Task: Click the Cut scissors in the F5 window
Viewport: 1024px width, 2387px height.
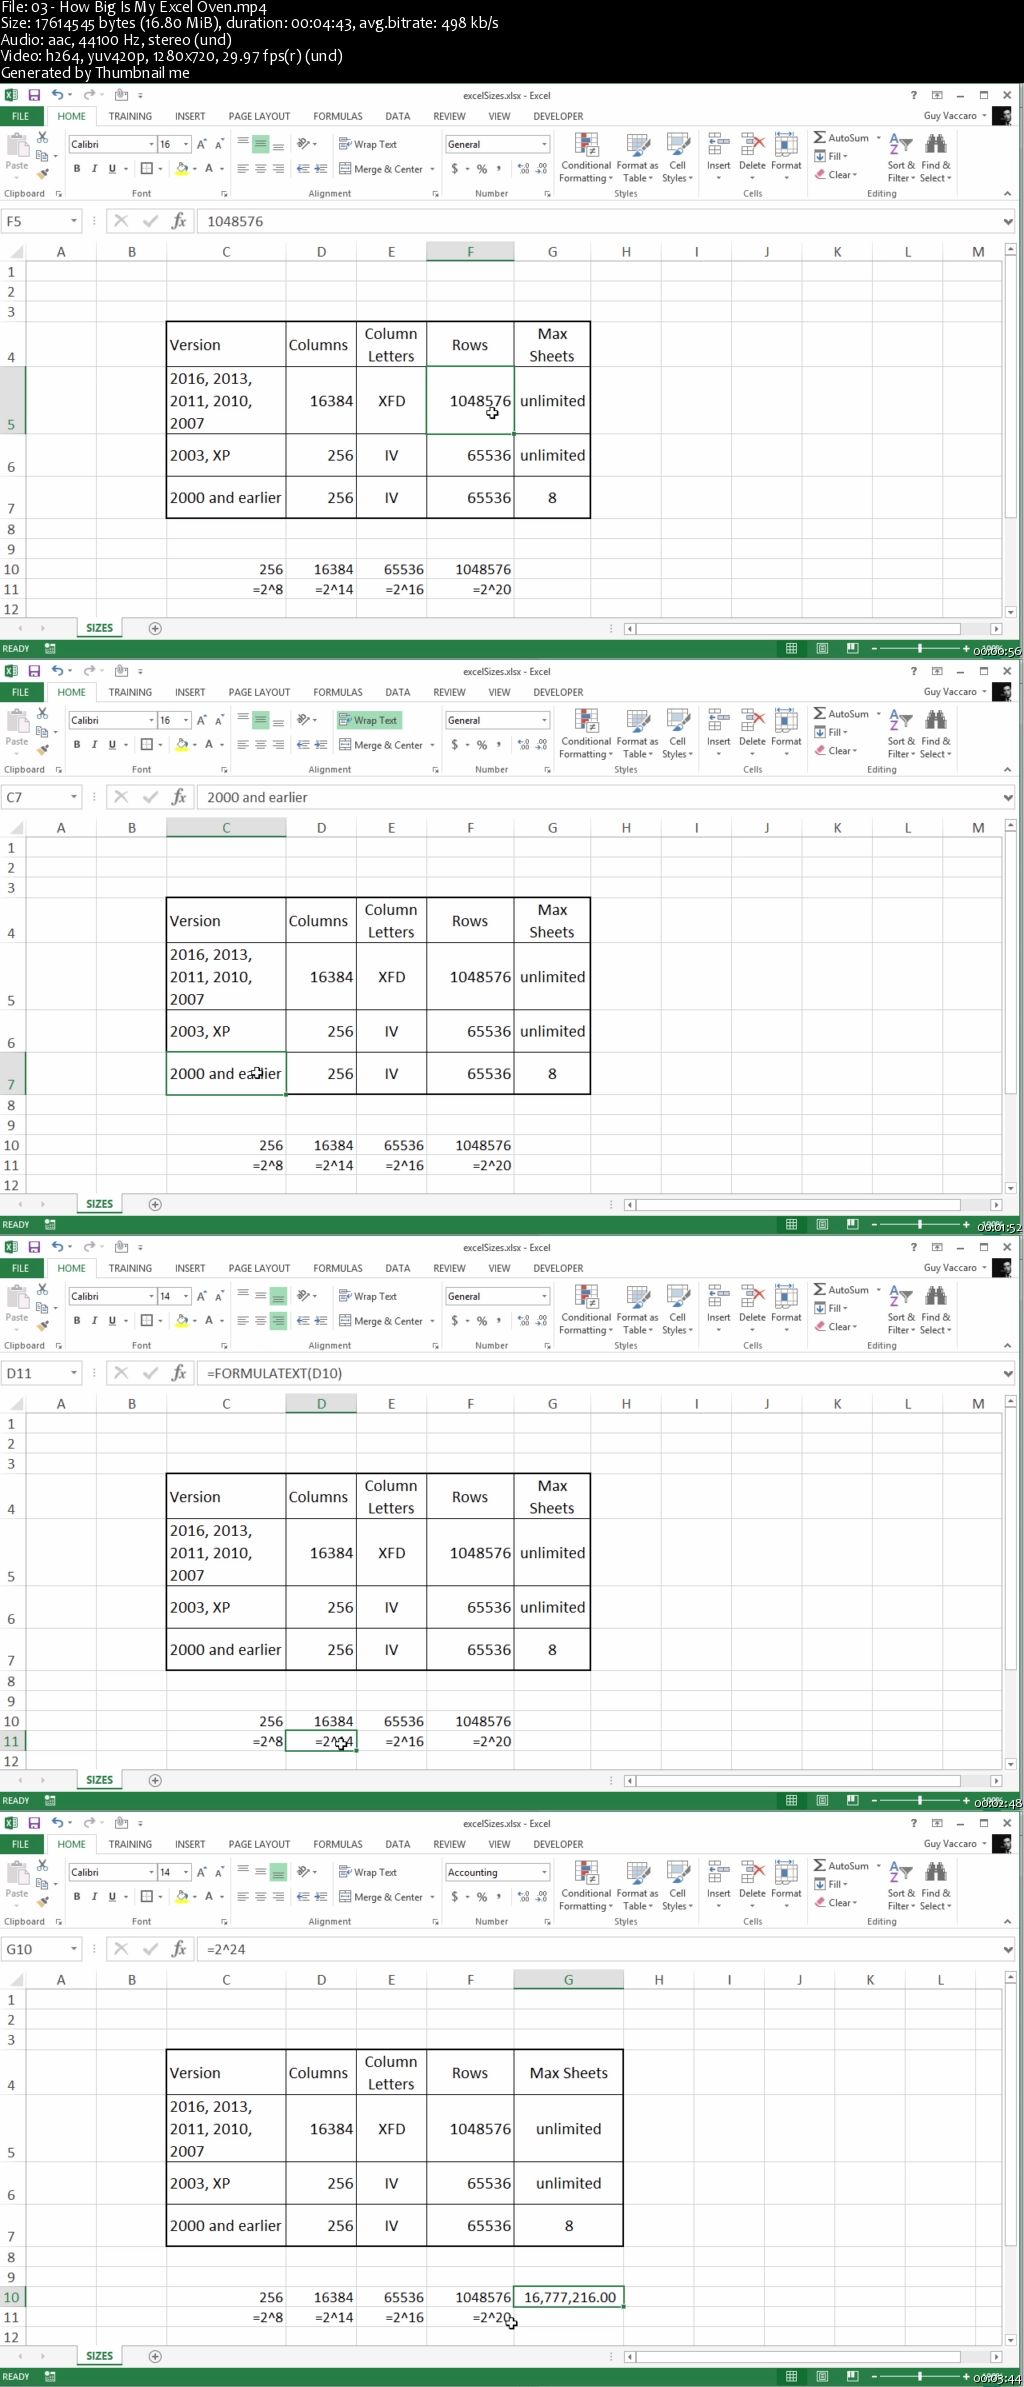Action: click(42, 137)
